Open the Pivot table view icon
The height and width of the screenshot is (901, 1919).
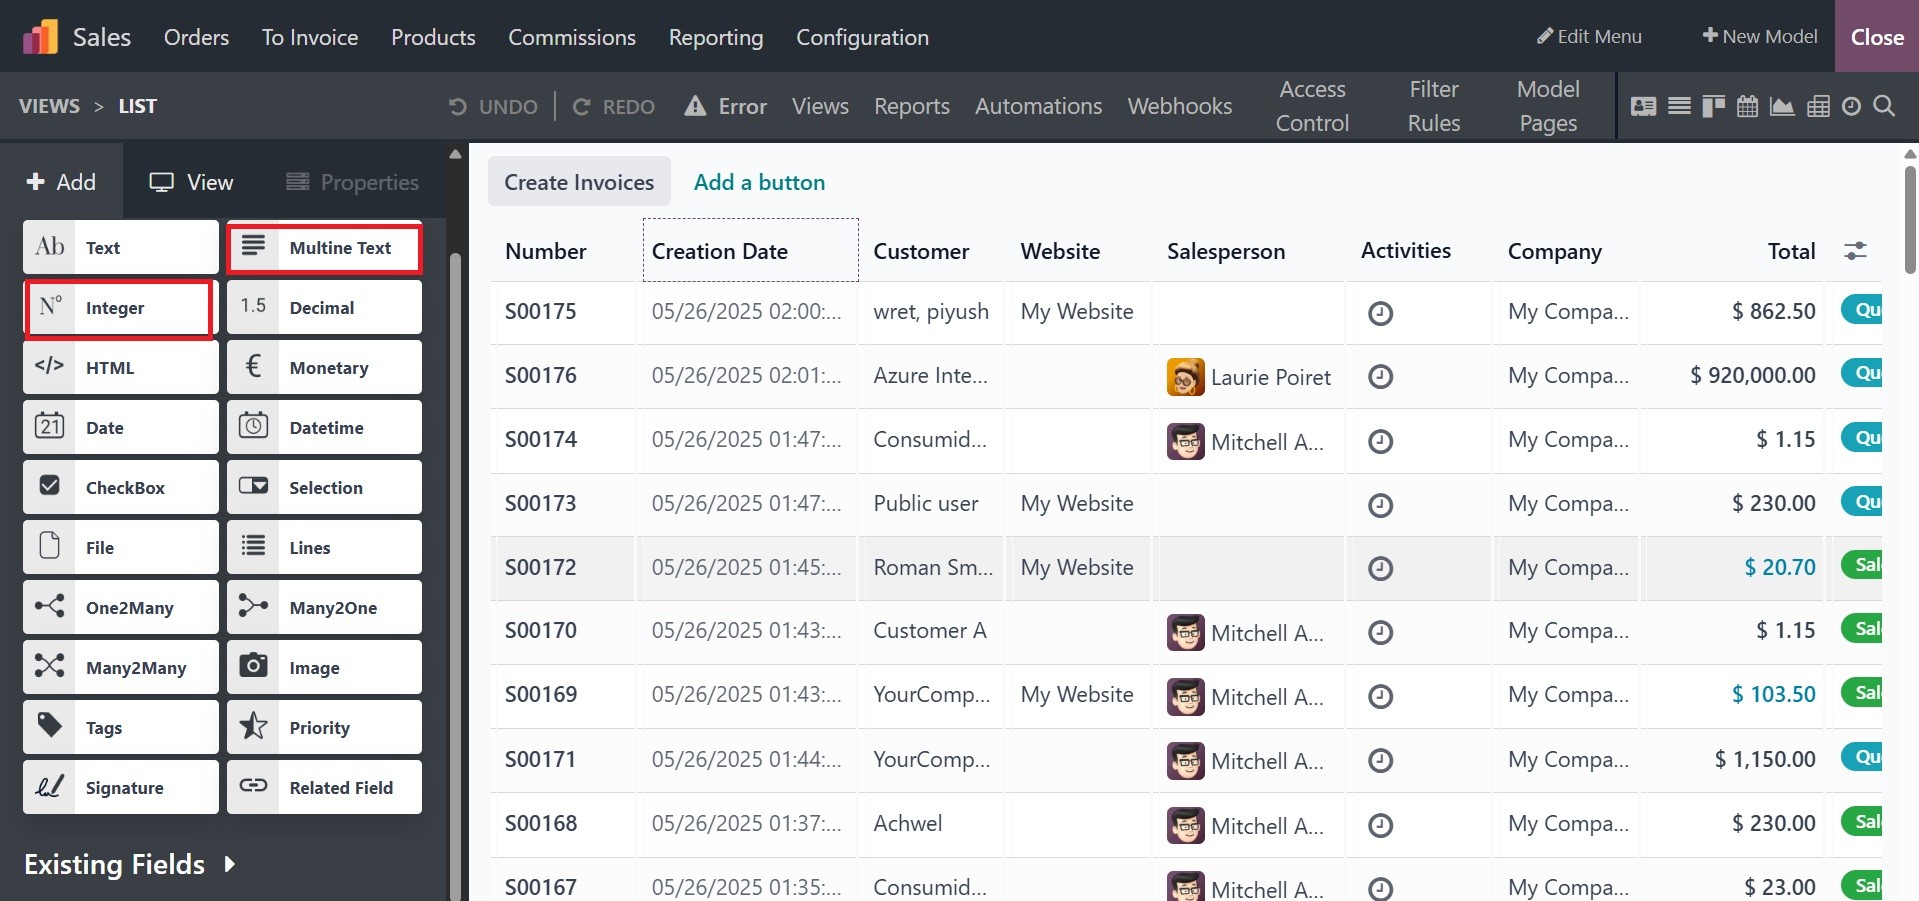pyautogui.click(x=1818, y=106)
